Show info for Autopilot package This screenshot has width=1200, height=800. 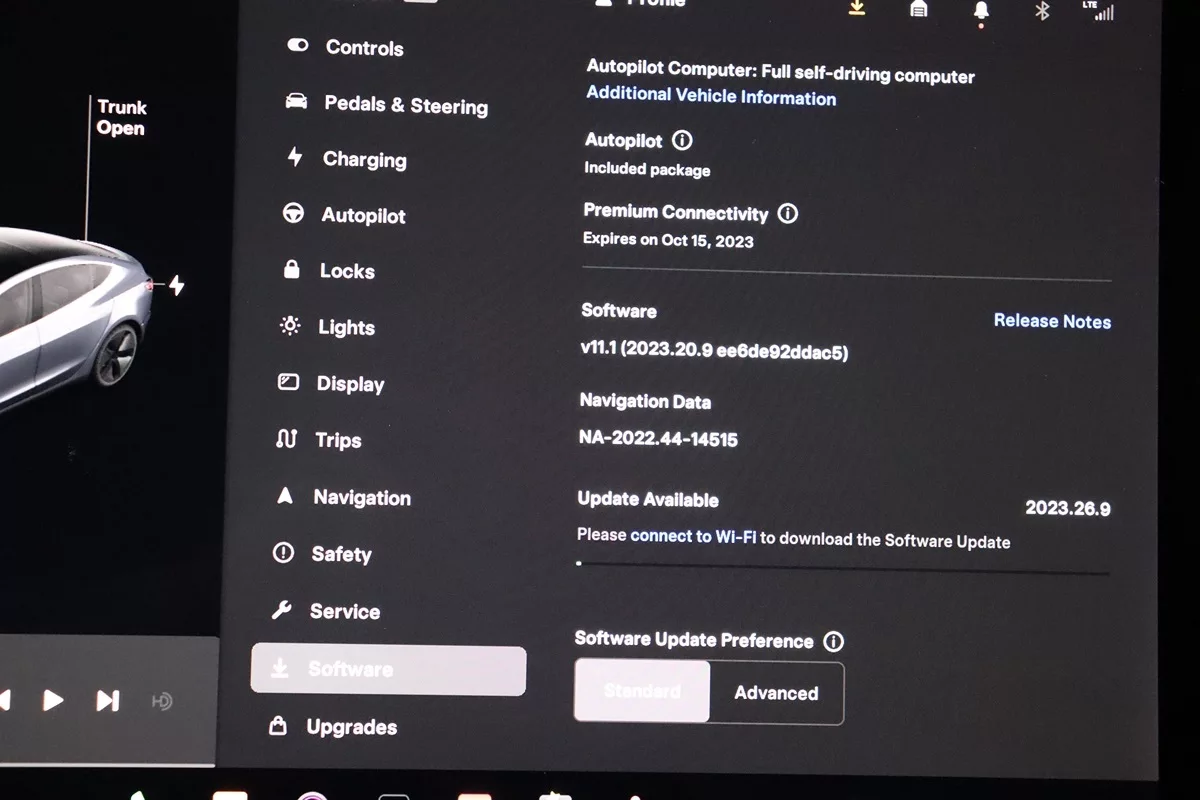point(682,141)
